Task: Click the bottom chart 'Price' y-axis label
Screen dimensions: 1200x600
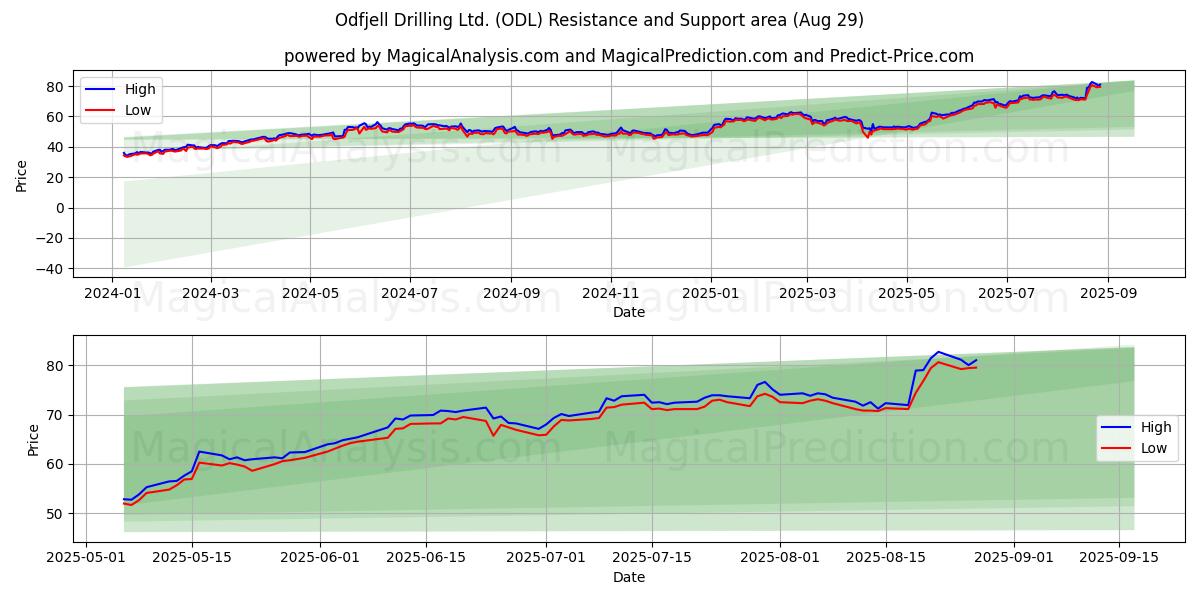Action: (x=34, y=439)
